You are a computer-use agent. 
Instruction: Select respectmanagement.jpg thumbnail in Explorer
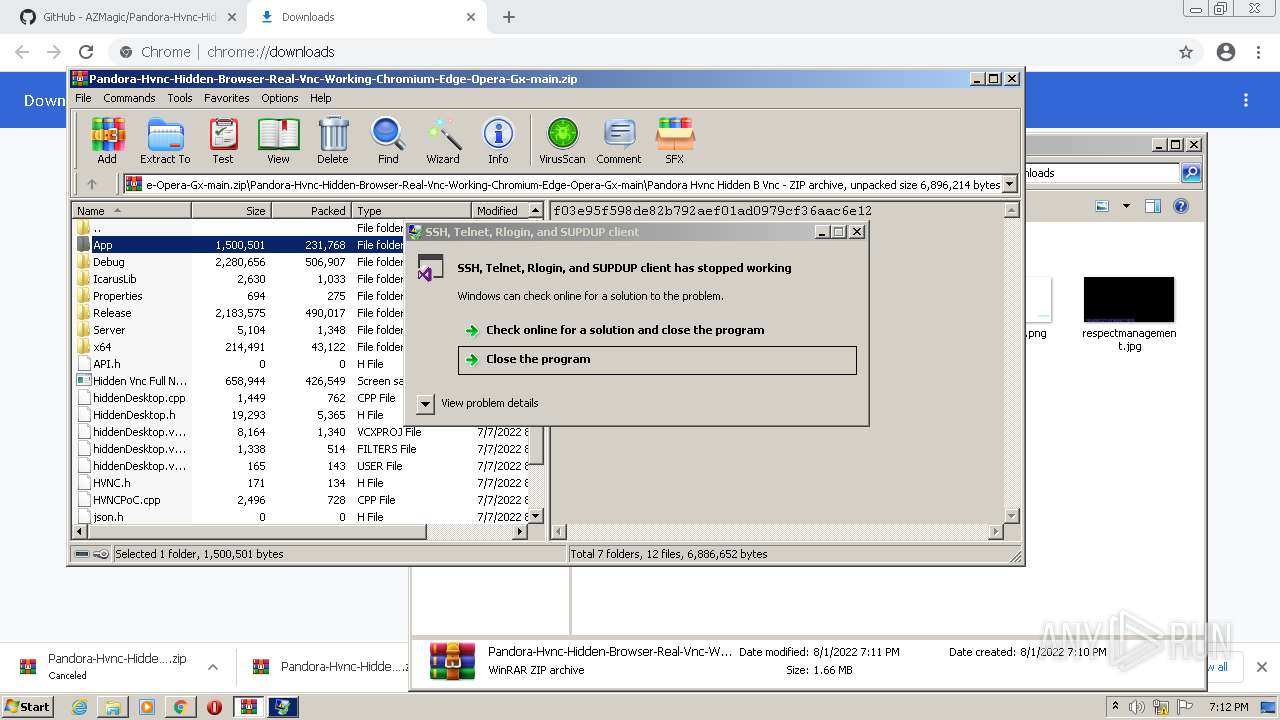(1129, 314)
